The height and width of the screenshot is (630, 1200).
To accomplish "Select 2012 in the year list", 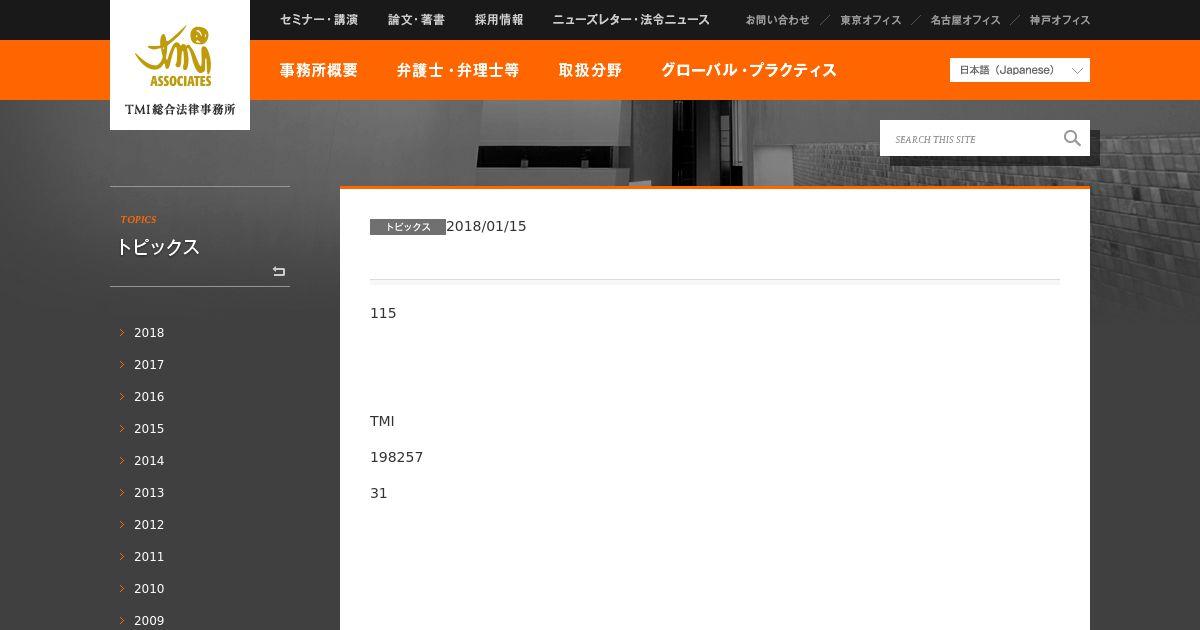I will (149, 525).
